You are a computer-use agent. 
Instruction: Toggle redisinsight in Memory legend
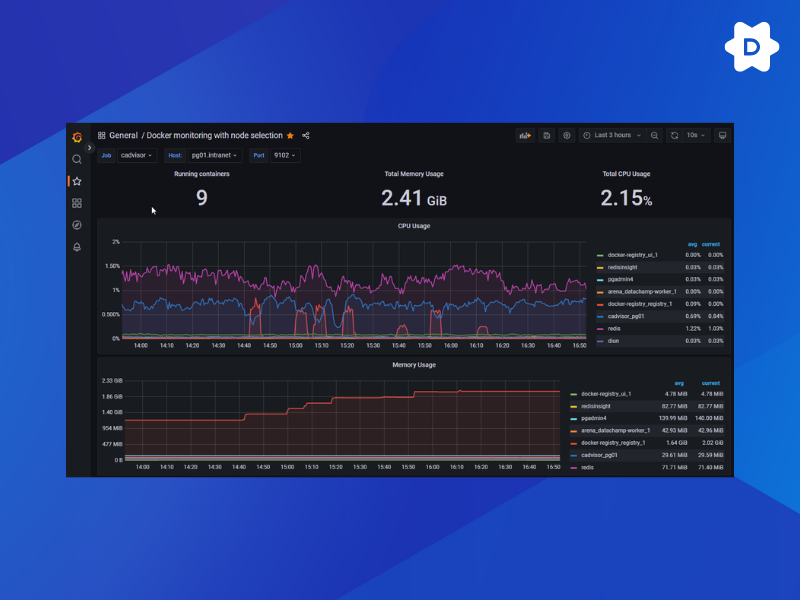point(595,406)
